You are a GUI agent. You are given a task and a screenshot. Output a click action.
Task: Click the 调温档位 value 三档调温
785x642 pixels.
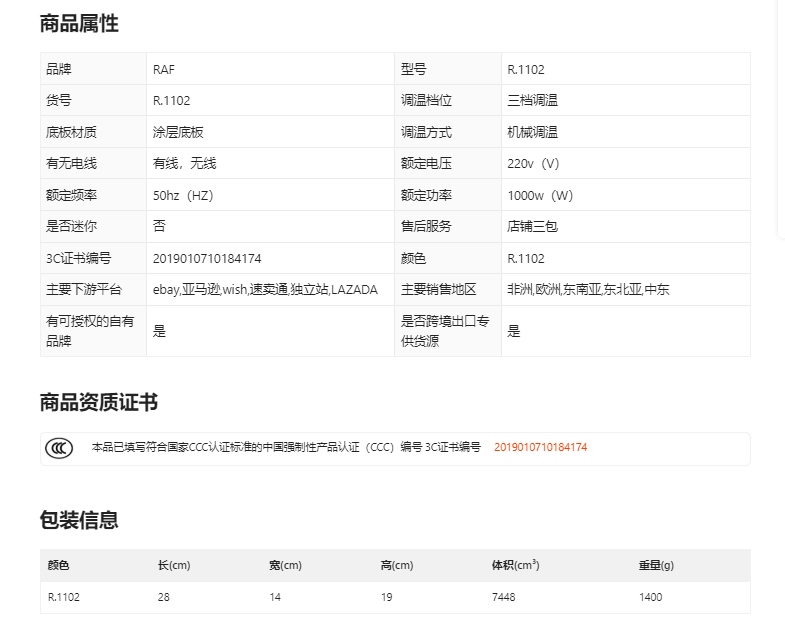[x=532, y=101]
